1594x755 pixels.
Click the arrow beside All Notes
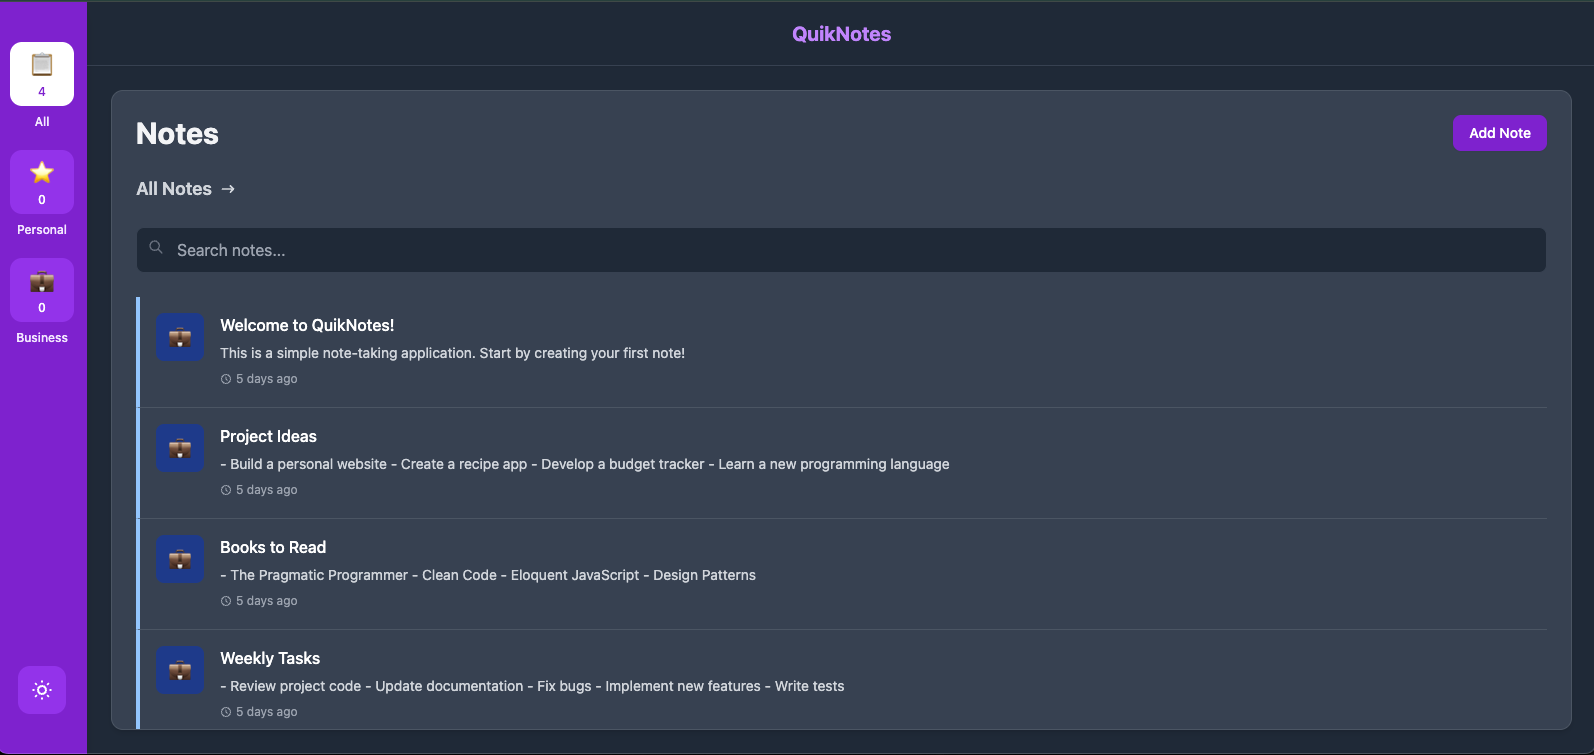(x=228, y=189)
